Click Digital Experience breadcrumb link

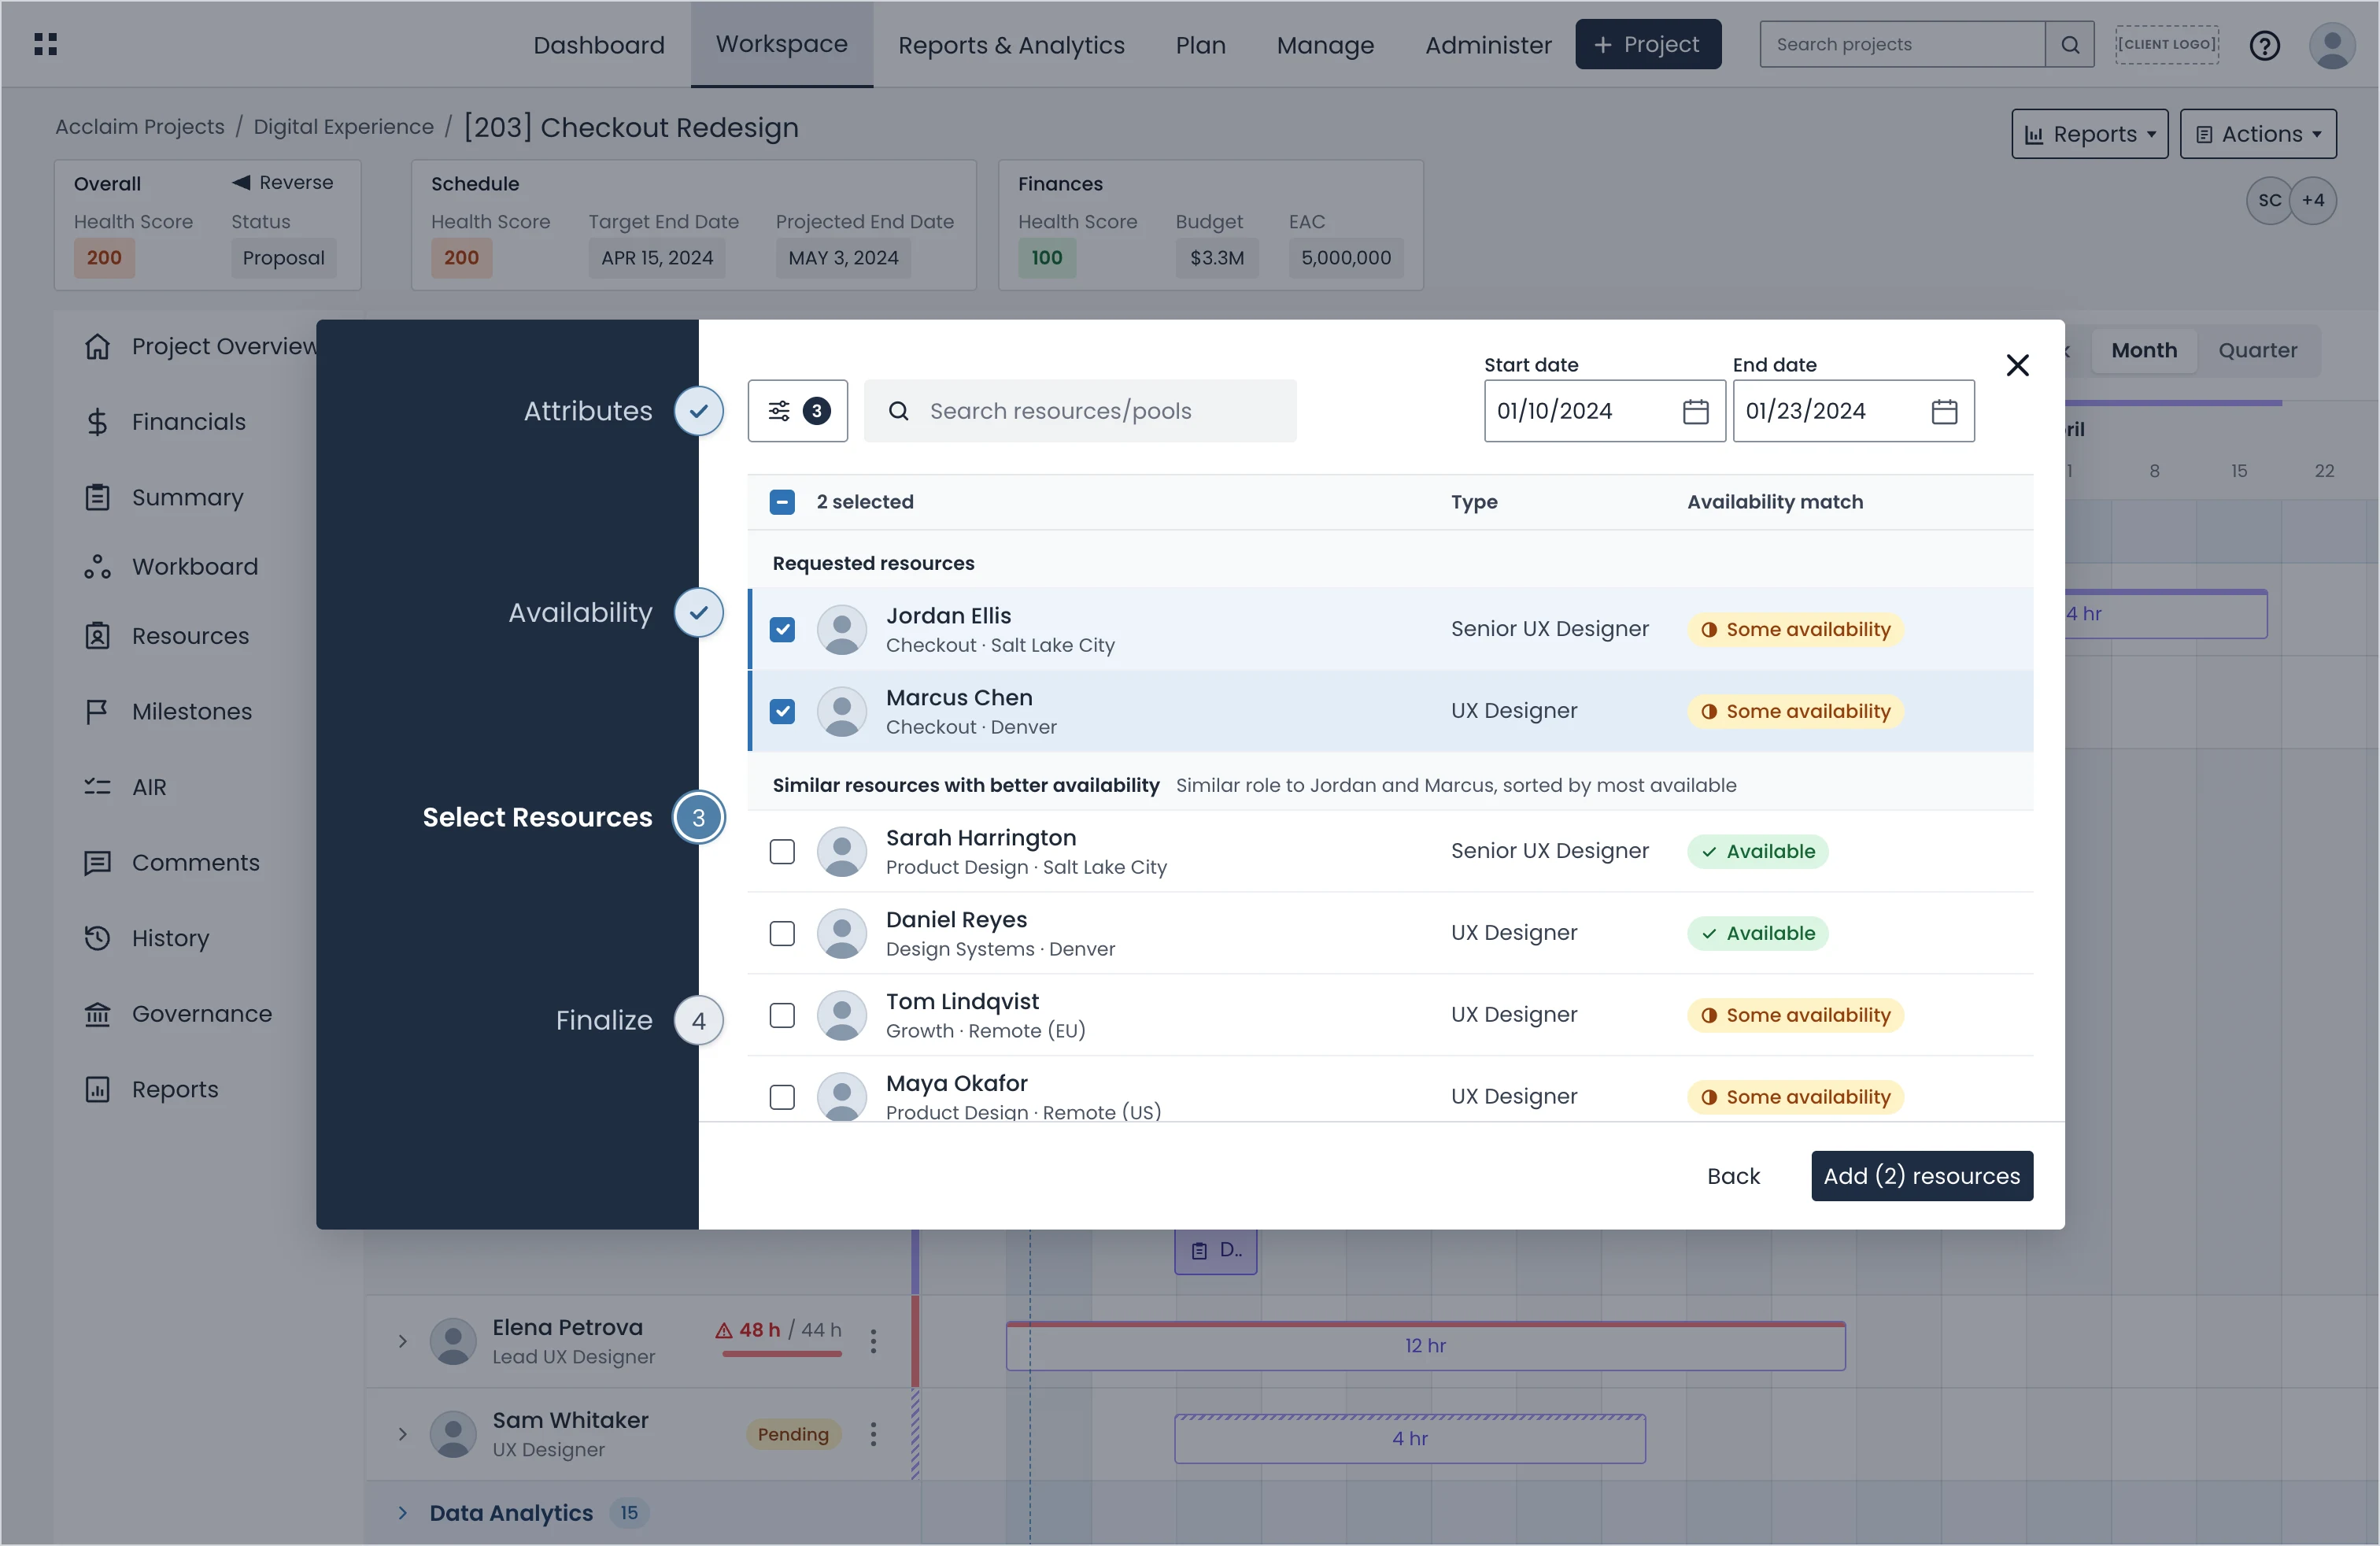pos(343,127)
